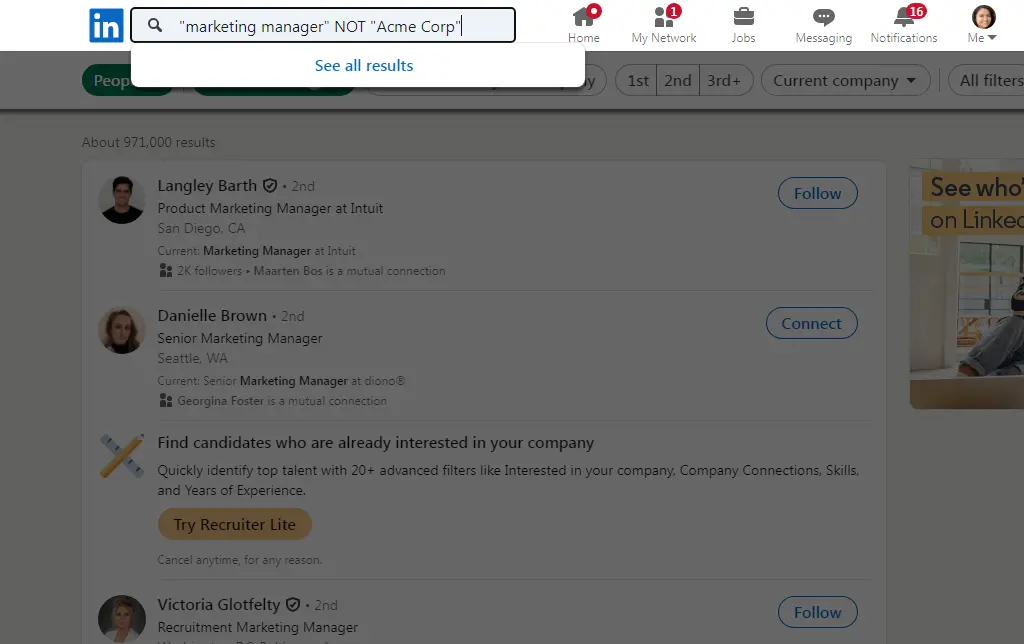Connect with Danielle Brown
Image resolution: width=1024 pixels, height=644 pixels.
click(811, 323)
